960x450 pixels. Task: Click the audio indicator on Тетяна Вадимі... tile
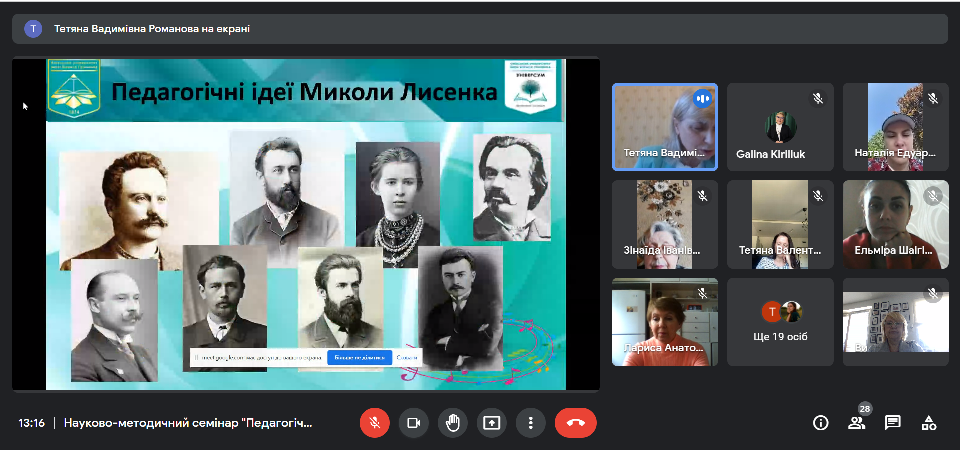pyautogui.click(x=702, y=98)
